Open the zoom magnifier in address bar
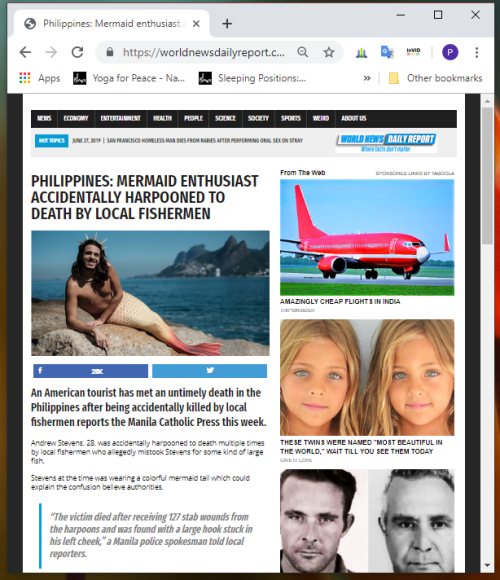Screen dimensions: 500x580 click(303, 52)
